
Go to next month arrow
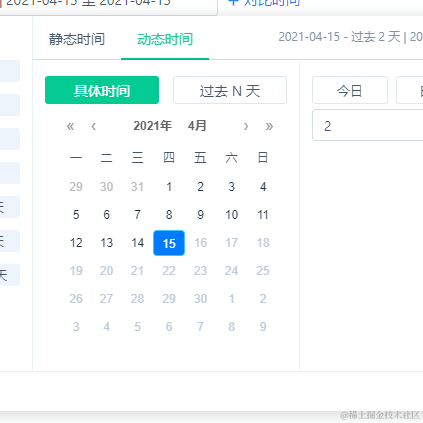246,126
